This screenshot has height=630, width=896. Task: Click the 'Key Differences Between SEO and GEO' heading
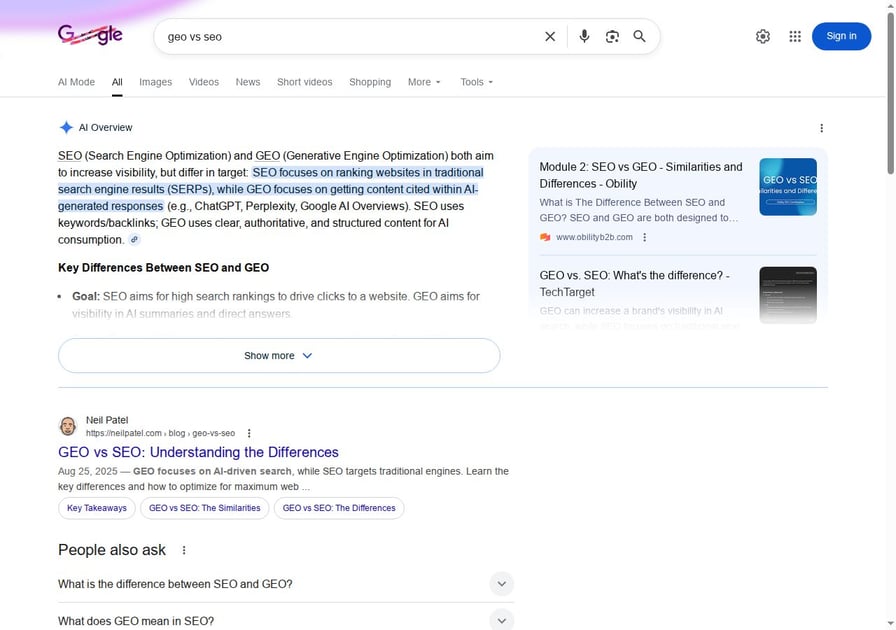click(163, 268)
